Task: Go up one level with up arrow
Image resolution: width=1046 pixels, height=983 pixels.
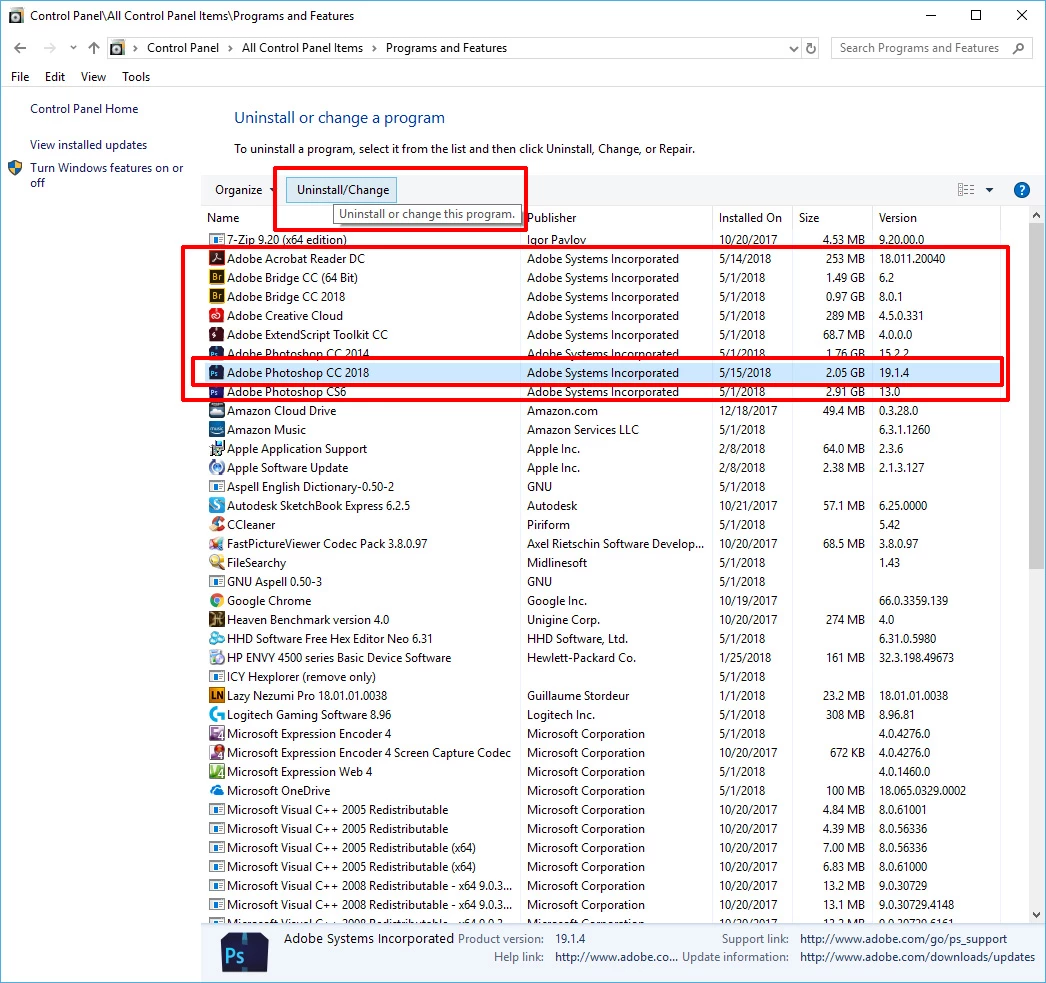Action: 93,48
